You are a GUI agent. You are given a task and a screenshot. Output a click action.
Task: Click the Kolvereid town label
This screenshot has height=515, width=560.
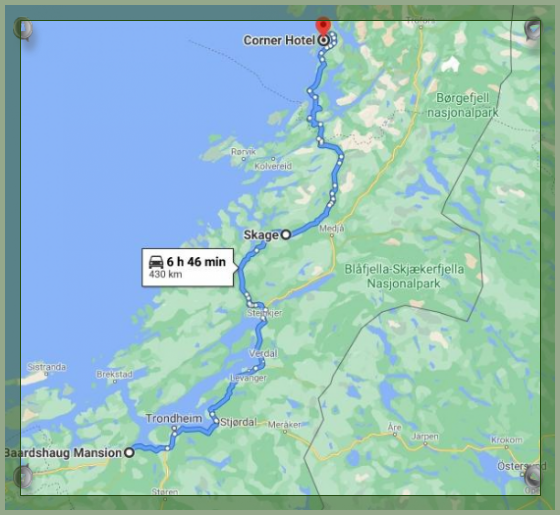point(273,166)
